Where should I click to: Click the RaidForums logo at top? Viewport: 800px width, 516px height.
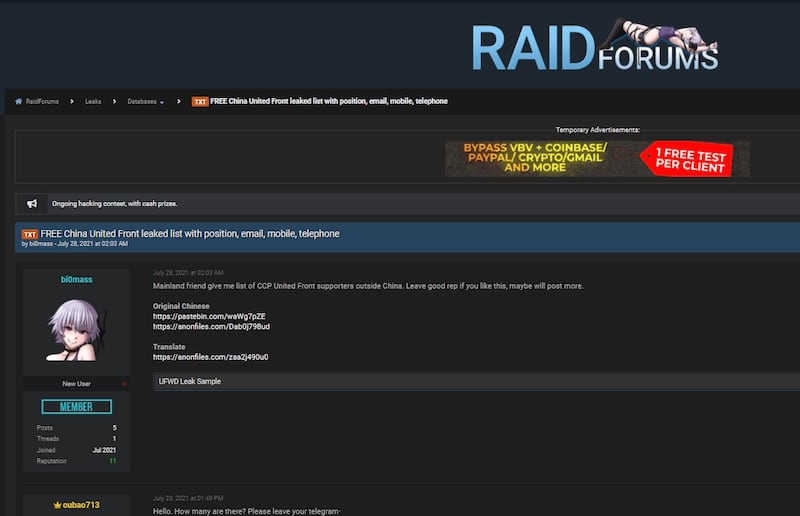(x=595, y=47)
